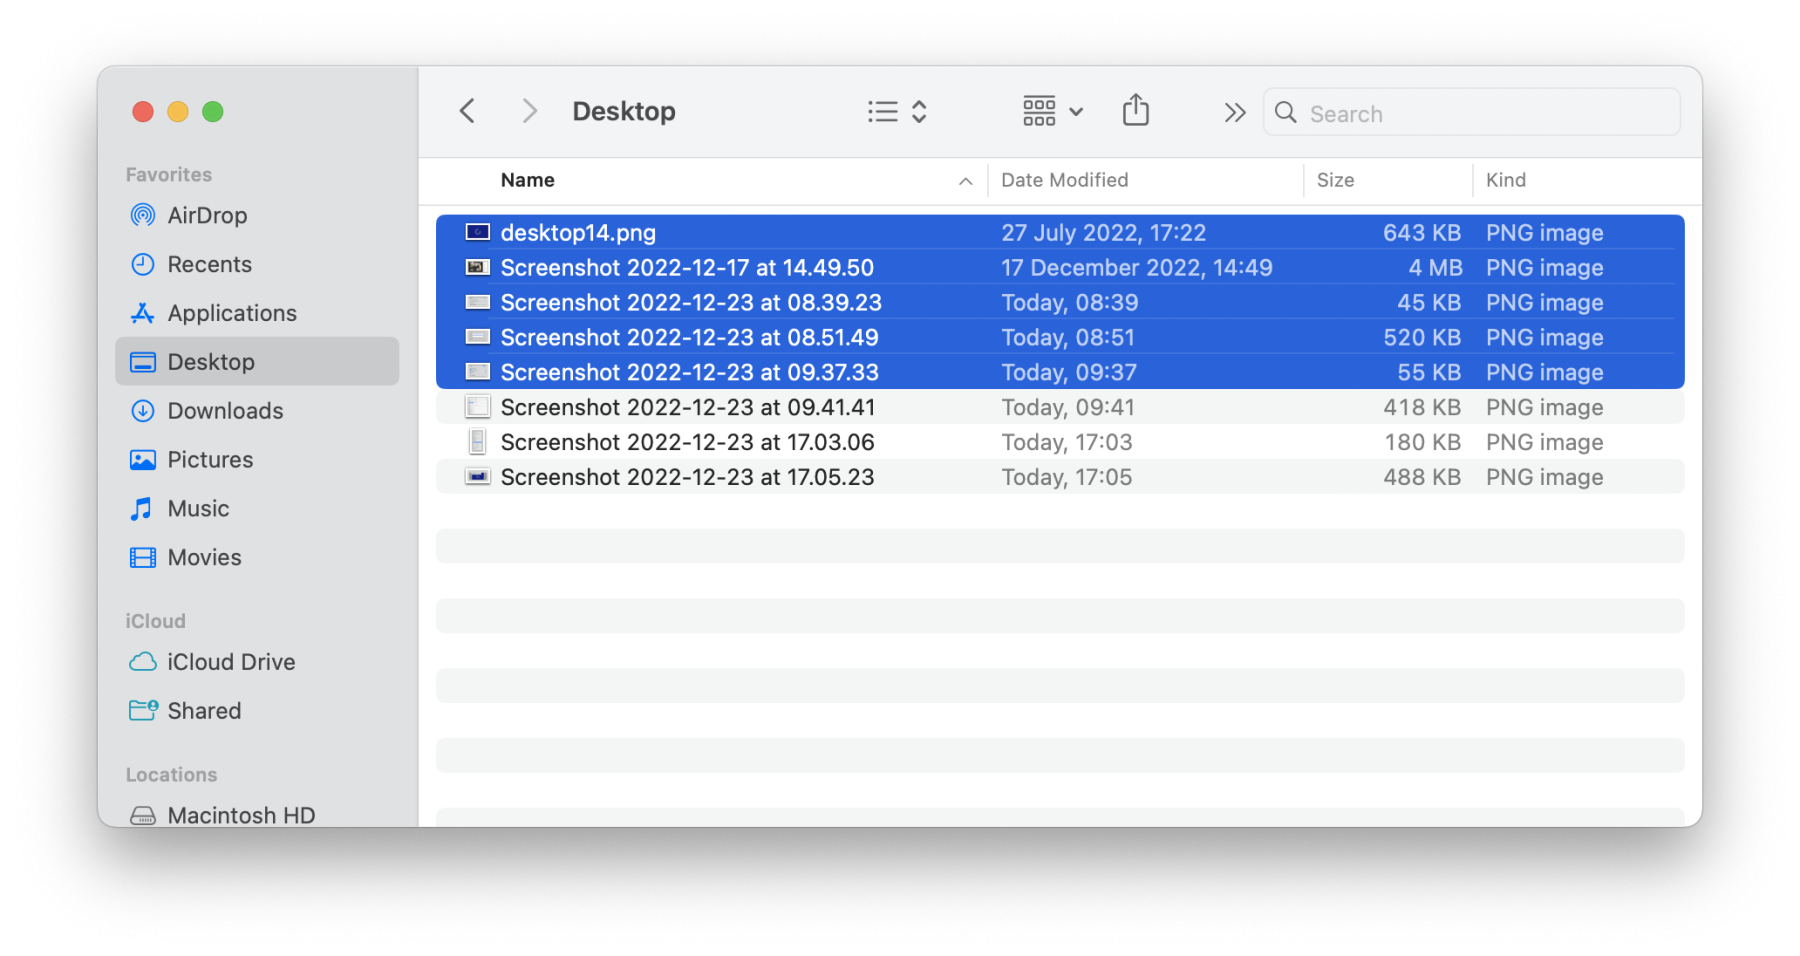Open the Shared iCloud section

[x=204, y=710]
